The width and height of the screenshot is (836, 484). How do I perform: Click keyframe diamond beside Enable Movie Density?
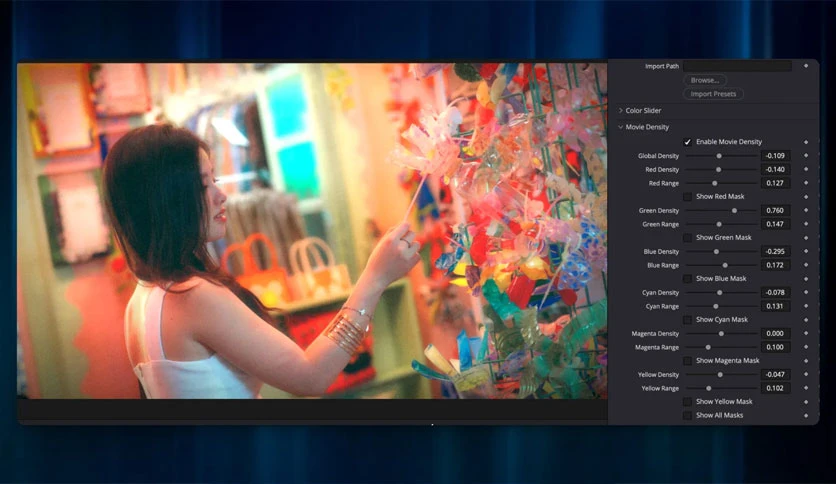(806, 142)
